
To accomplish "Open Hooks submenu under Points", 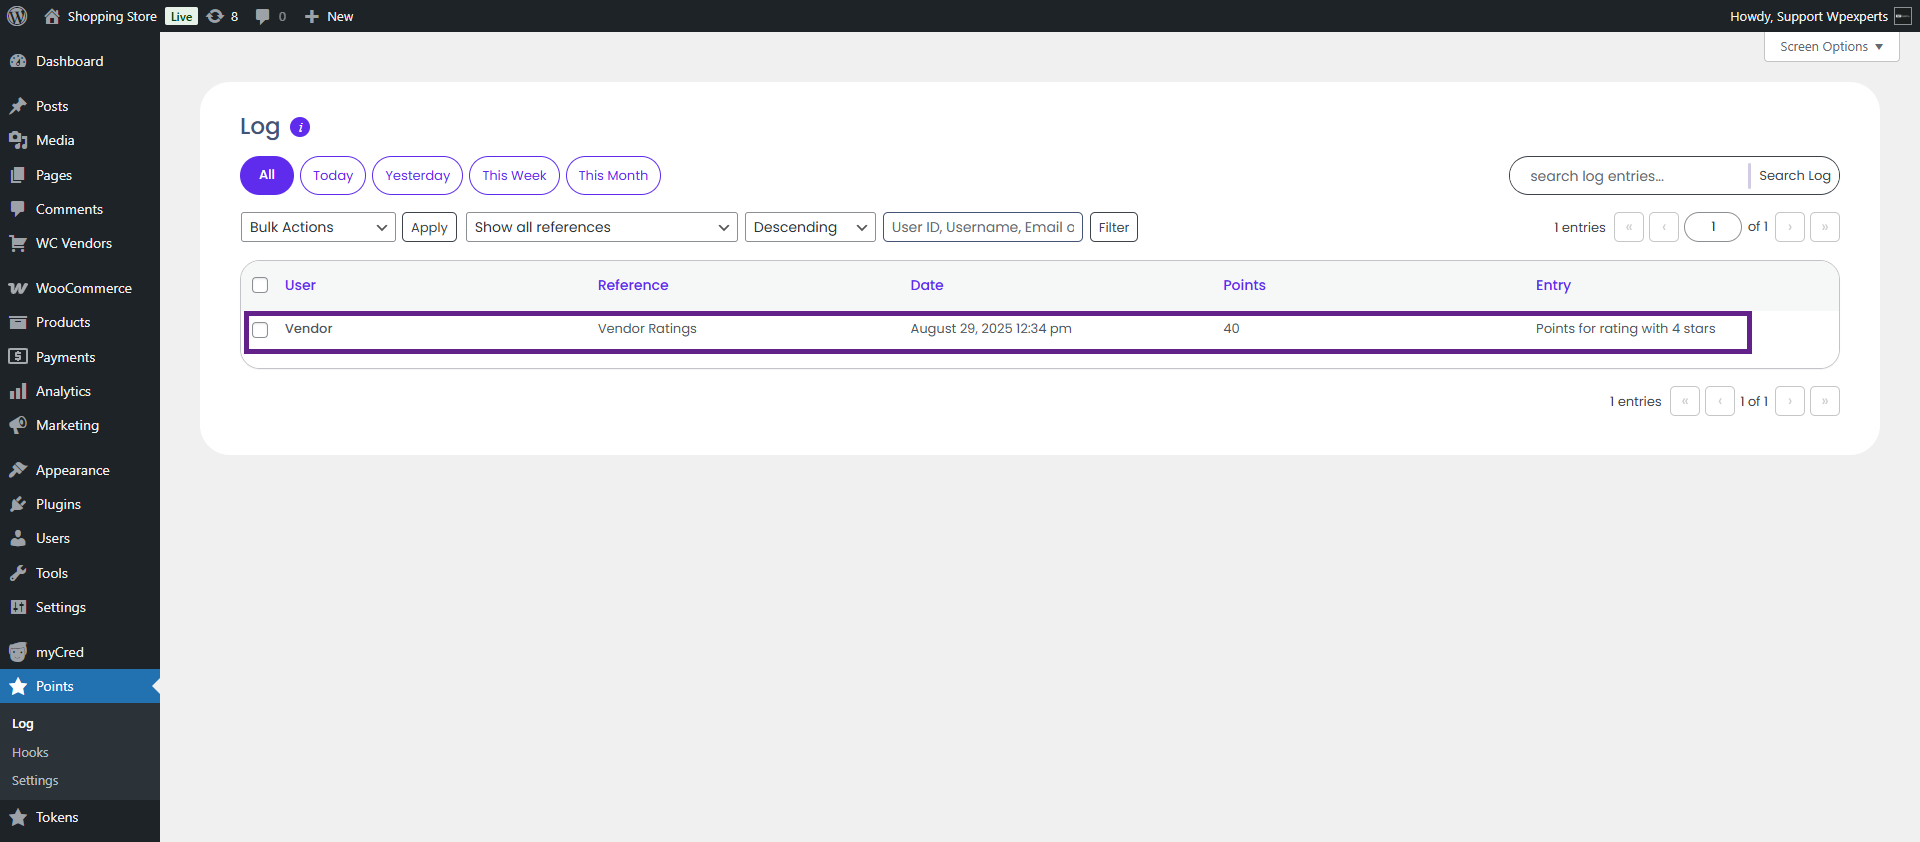I will pos(30,752).
